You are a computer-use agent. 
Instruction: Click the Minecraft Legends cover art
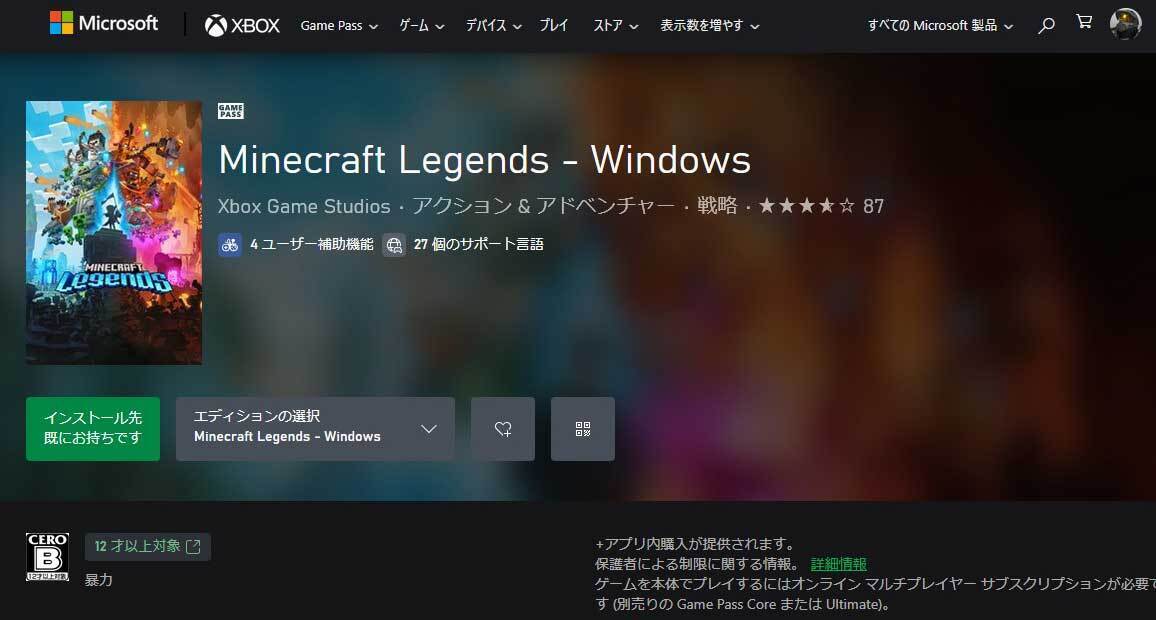point(114,232)
